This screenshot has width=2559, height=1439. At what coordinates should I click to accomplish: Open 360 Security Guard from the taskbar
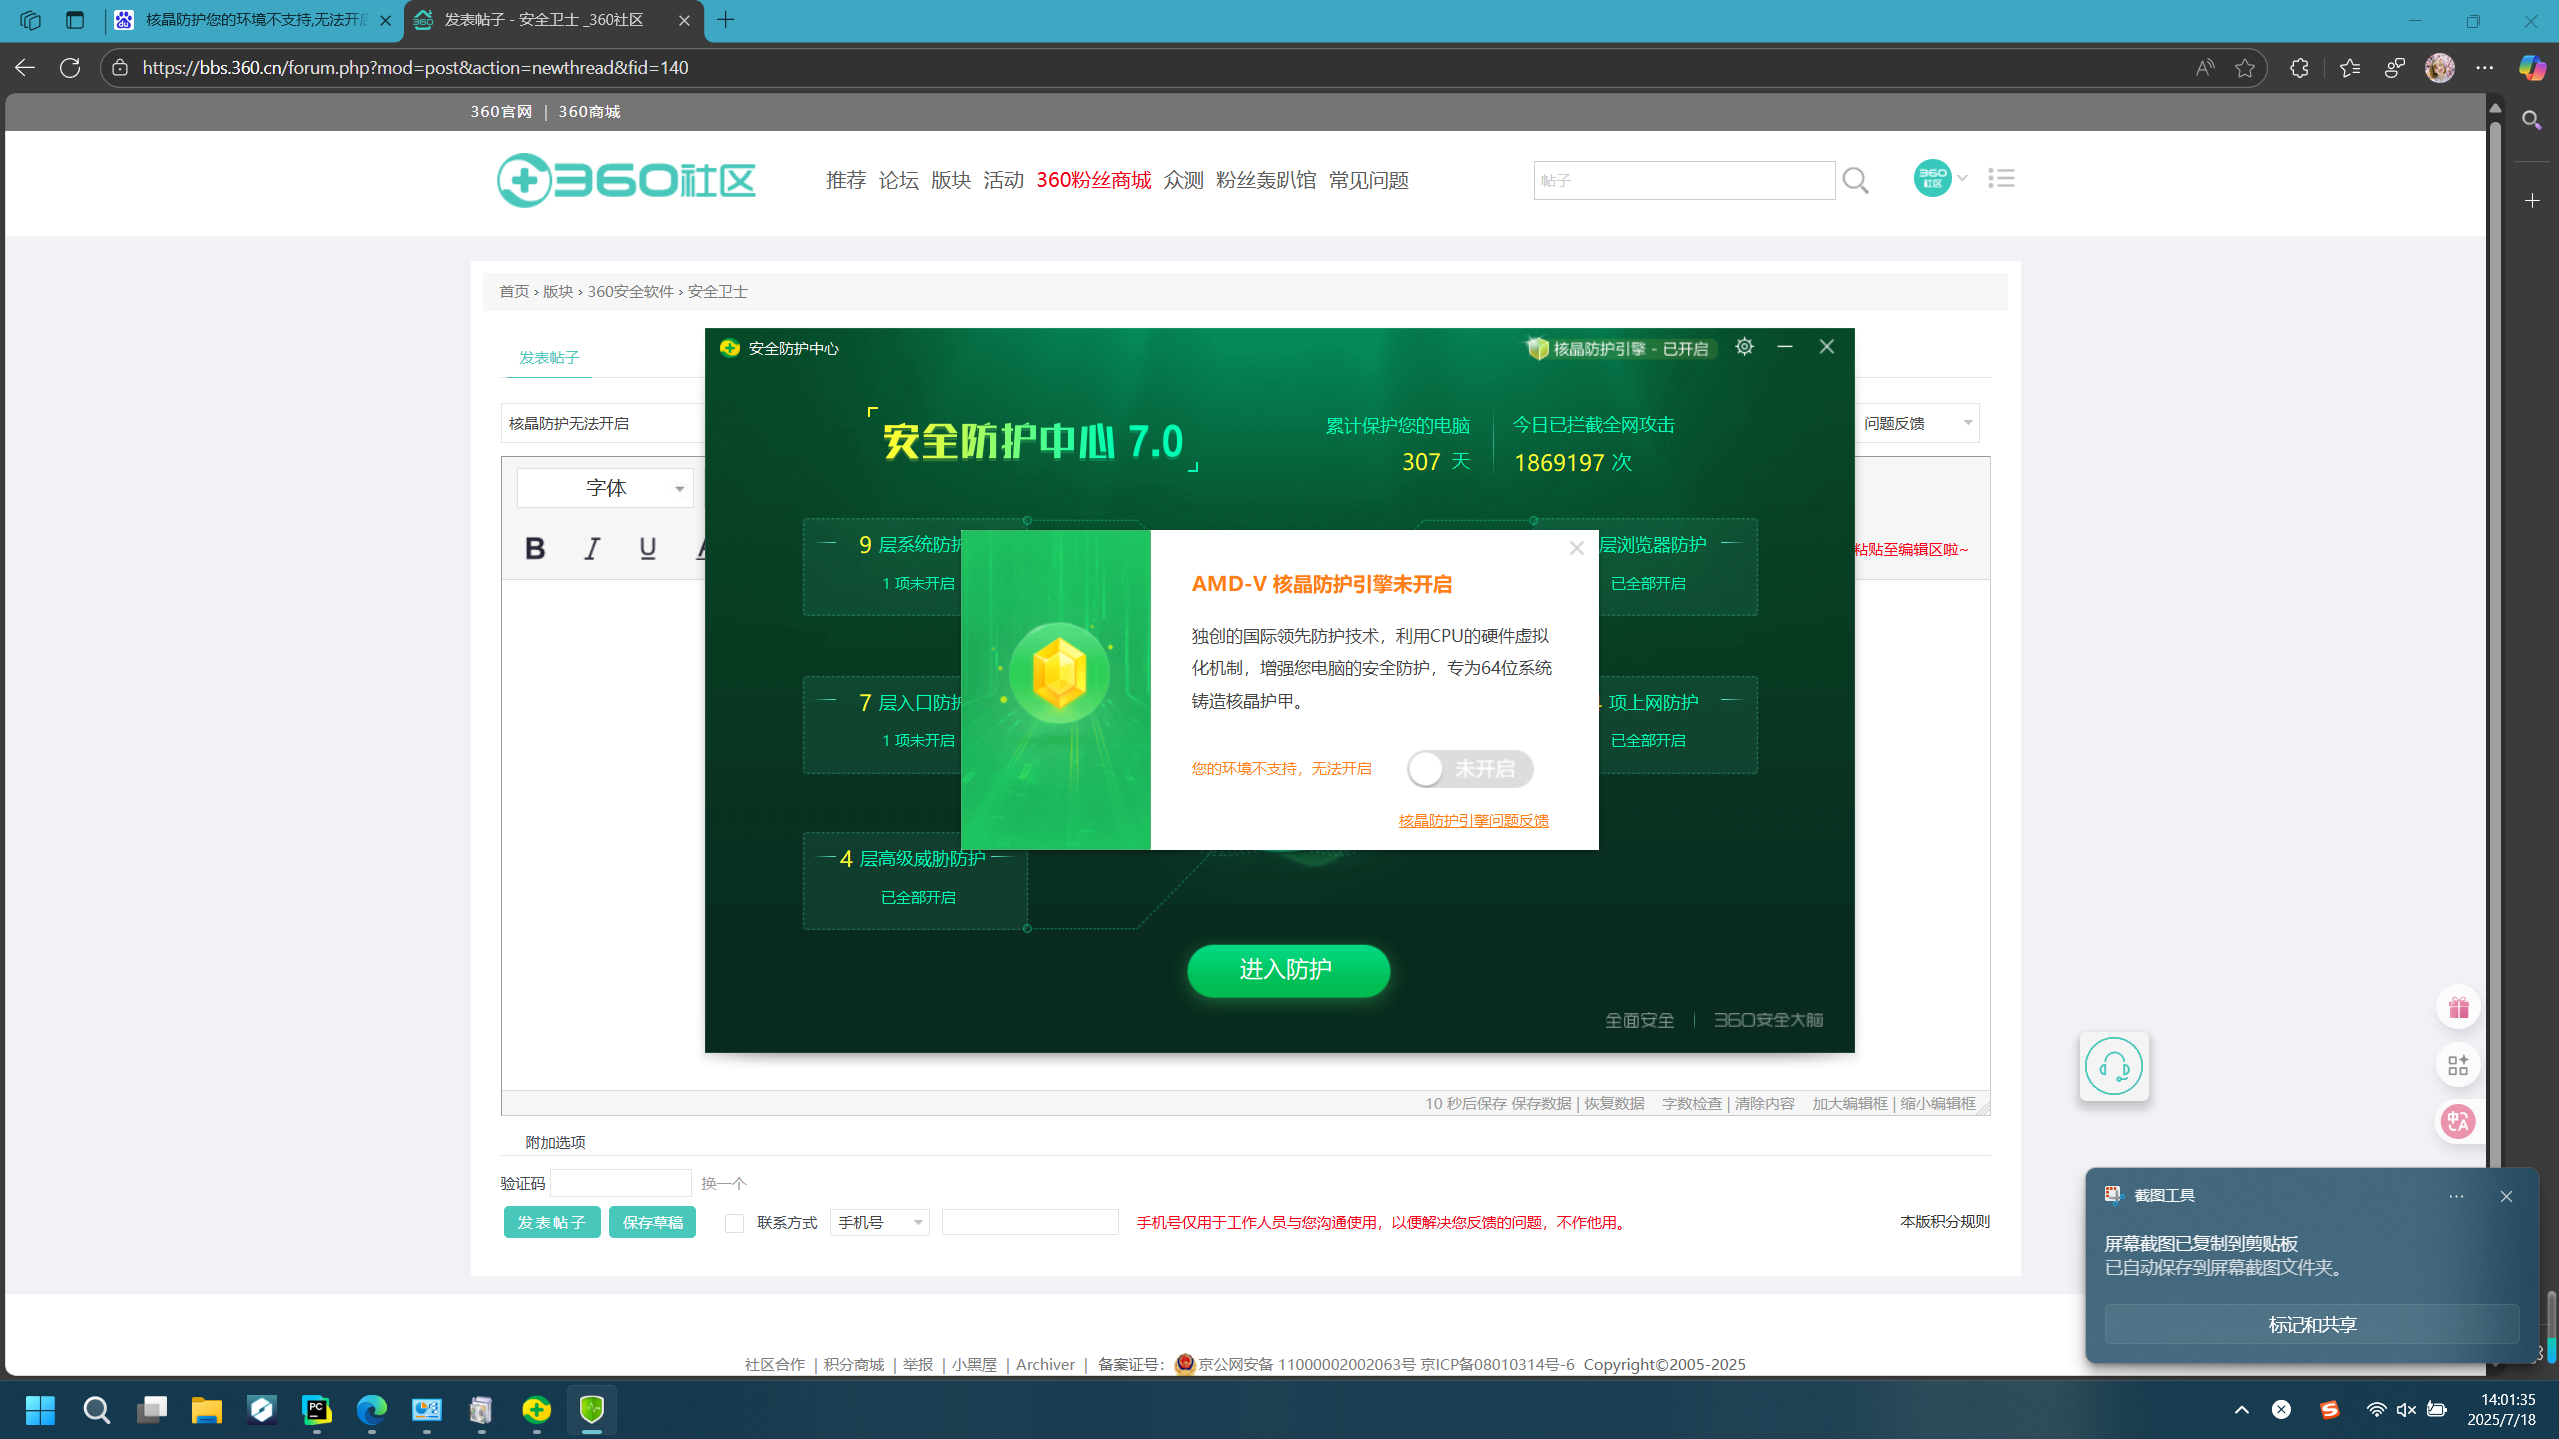(x=537, y=1410)
